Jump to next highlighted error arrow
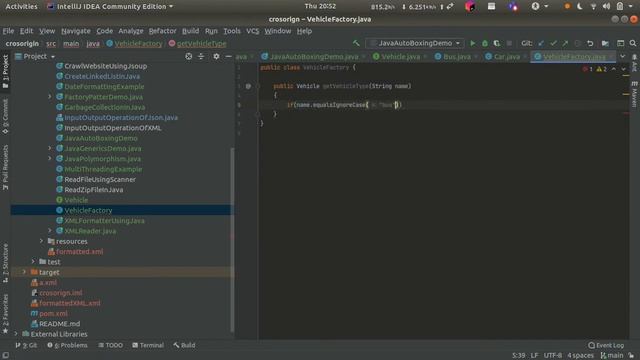This screenshot has height=360, width=640. point(623,69)
